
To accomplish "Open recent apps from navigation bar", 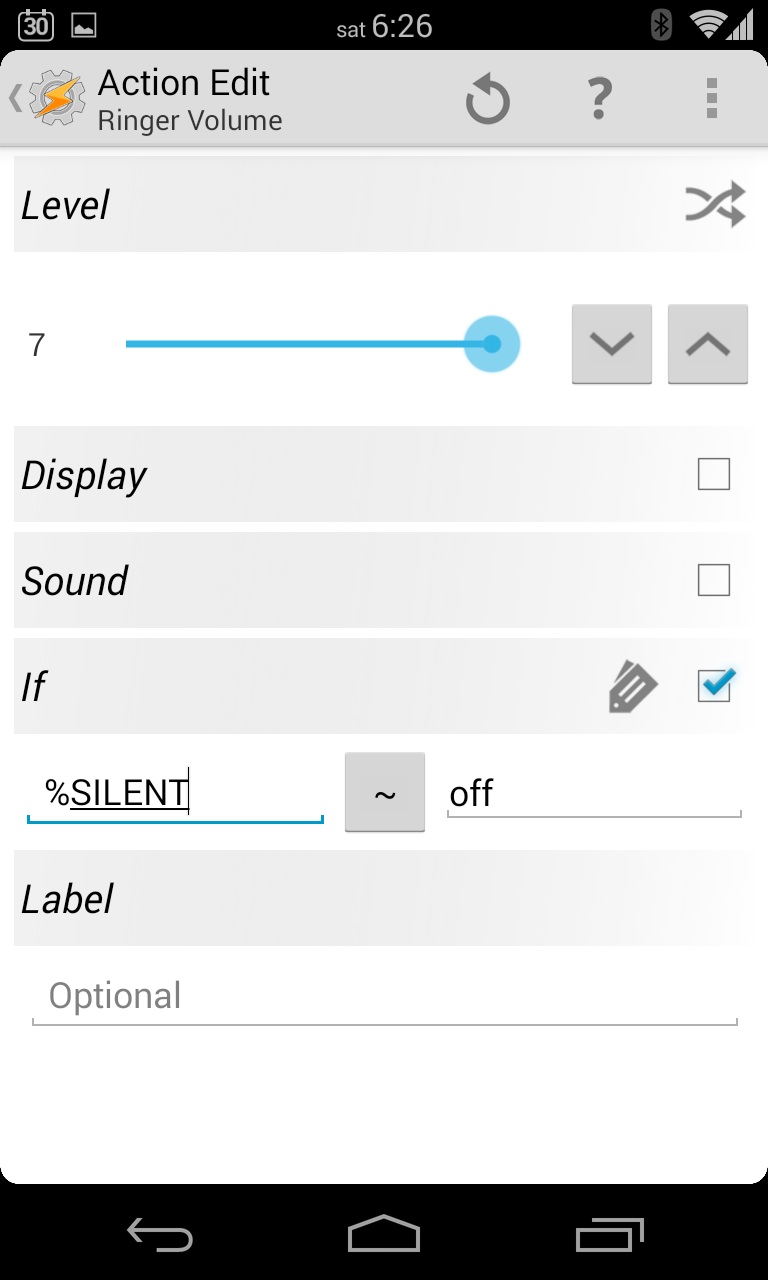I will (610, 1235).
